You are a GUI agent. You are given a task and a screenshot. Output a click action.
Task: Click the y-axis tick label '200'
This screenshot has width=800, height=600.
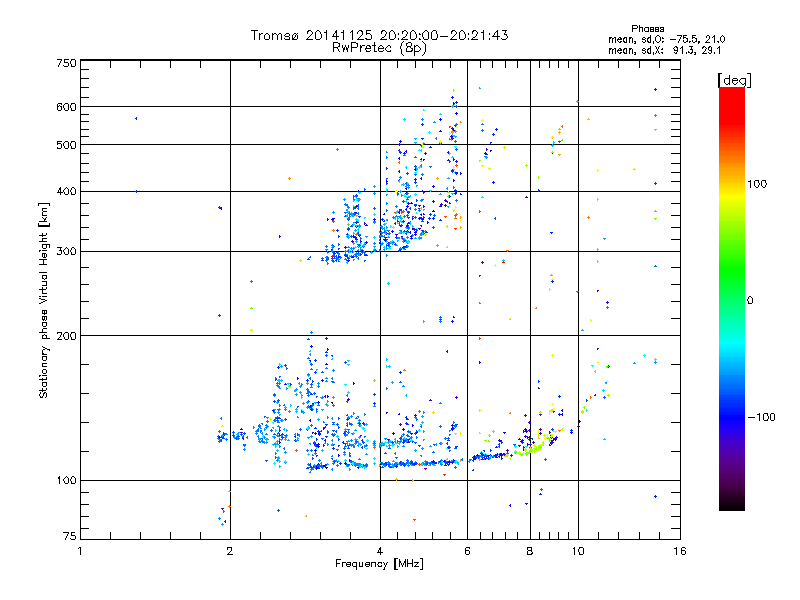pyautogui.click(x=67, y=336)
